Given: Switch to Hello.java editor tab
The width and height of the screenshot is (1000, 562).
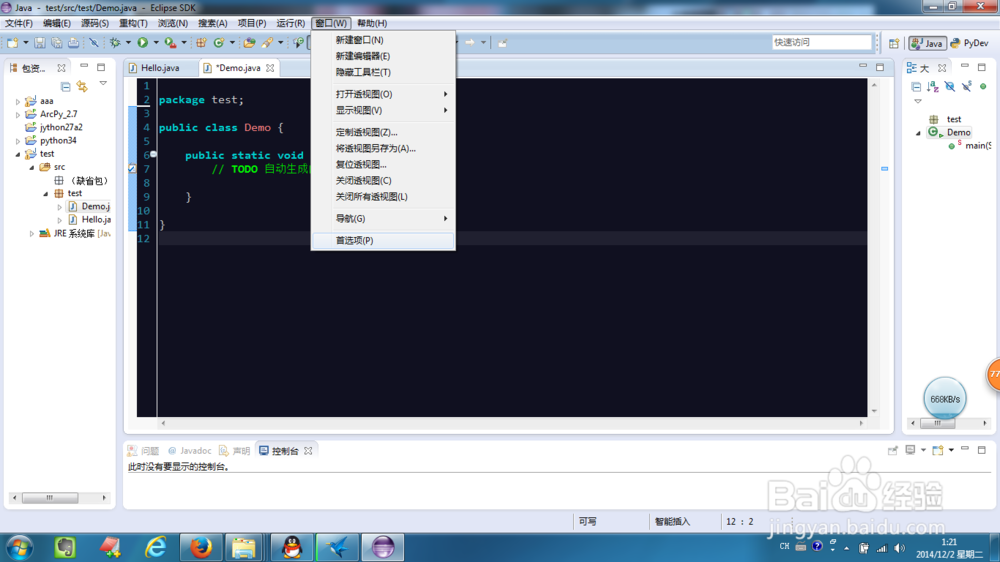Looking at the screenshot, I should (x=159, y=68).
